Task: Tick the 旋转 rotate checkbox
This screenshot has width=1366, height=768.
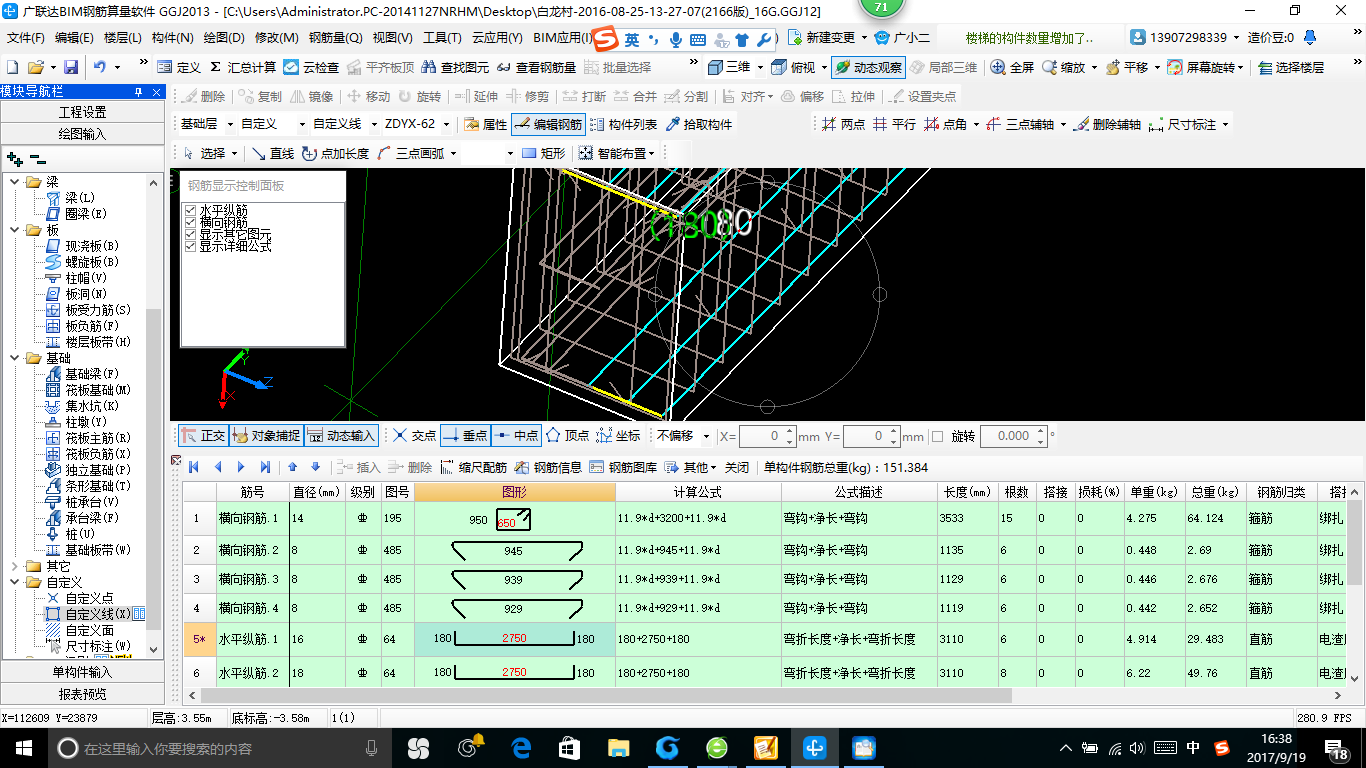Action: (x=937, y=436)
